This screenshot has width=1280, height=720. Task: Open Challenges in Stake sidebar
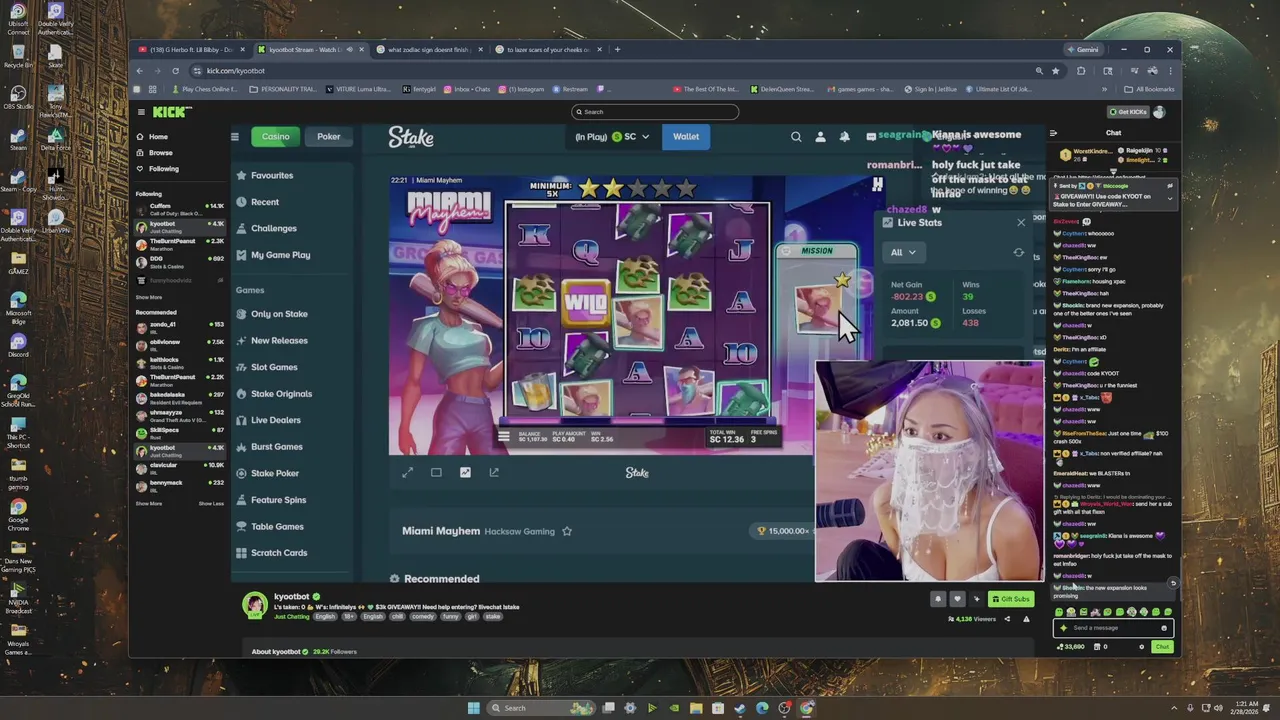[x=274, y=228]
